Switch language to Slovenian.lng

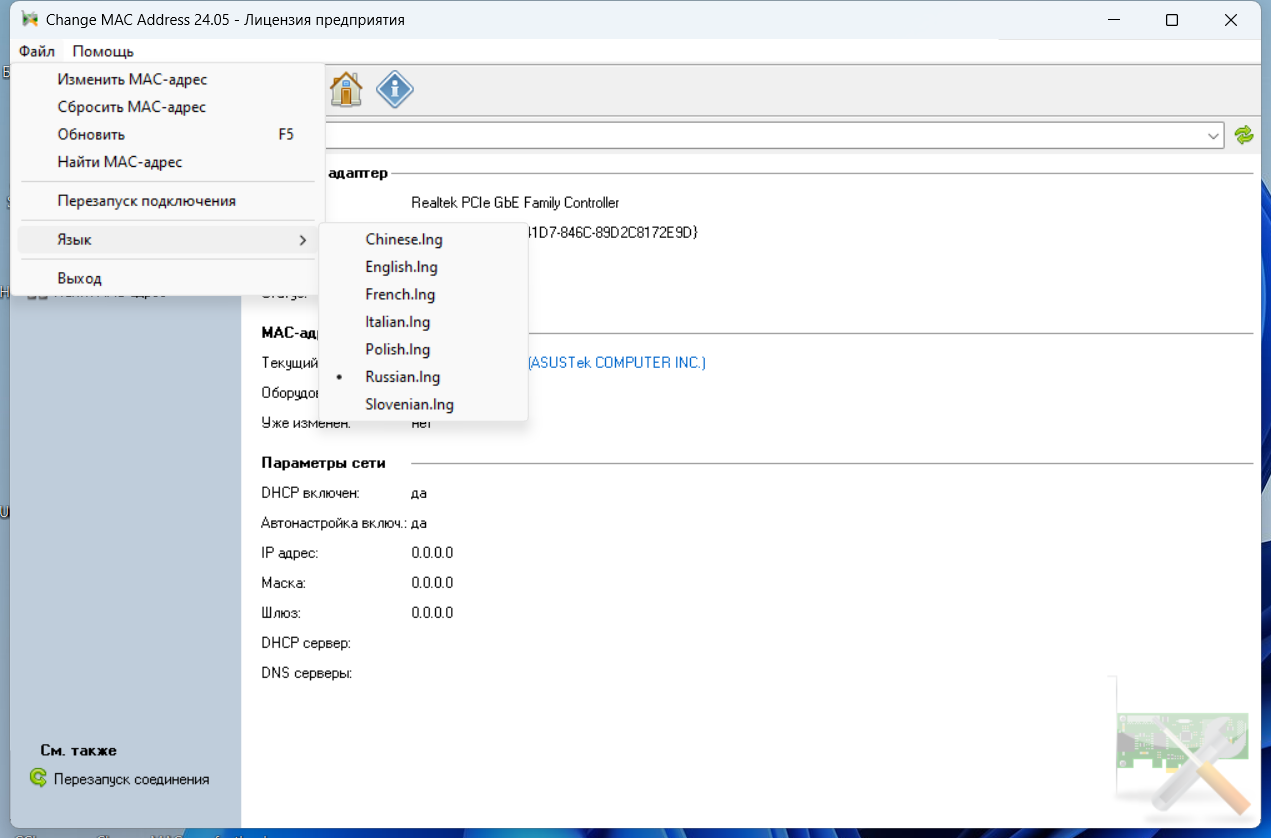click(x=423, y=404)
